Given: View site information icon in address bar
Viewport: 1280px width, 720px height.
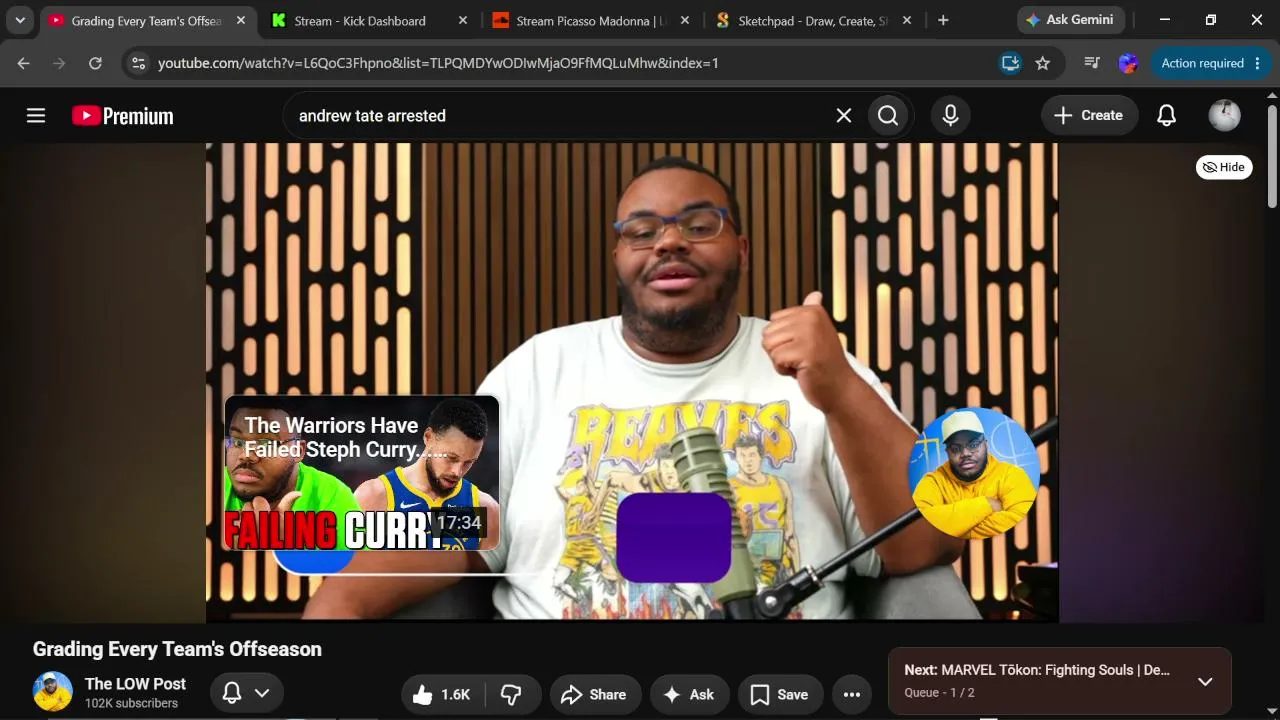Looking at the screenshot, I should [138, 63].
